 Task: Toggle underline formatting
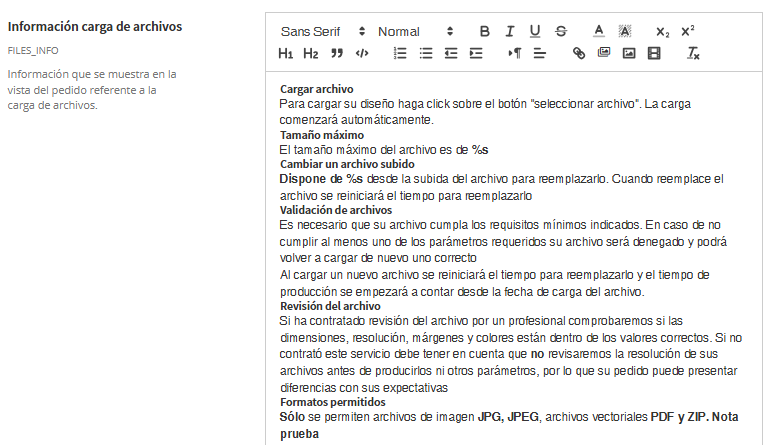pos(535,32)
